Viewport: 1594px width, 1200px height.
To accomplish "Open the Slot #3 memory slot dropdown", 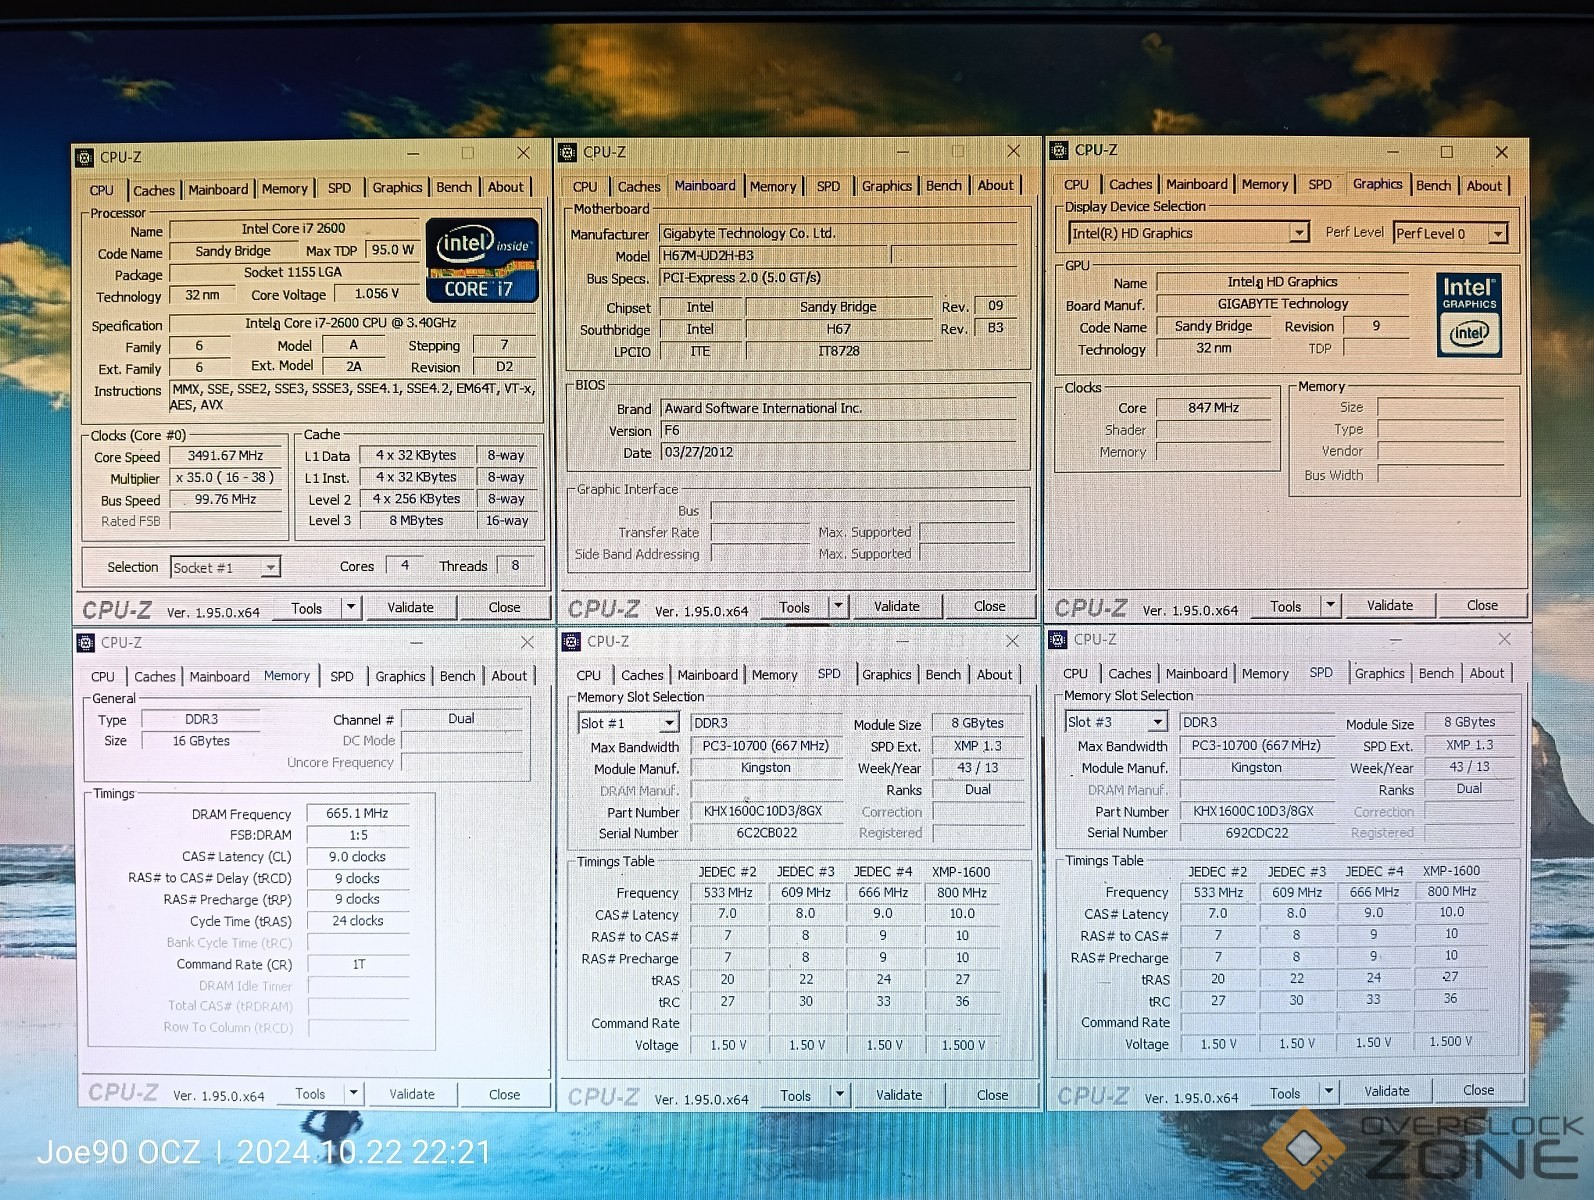I will coord(1157,721).
